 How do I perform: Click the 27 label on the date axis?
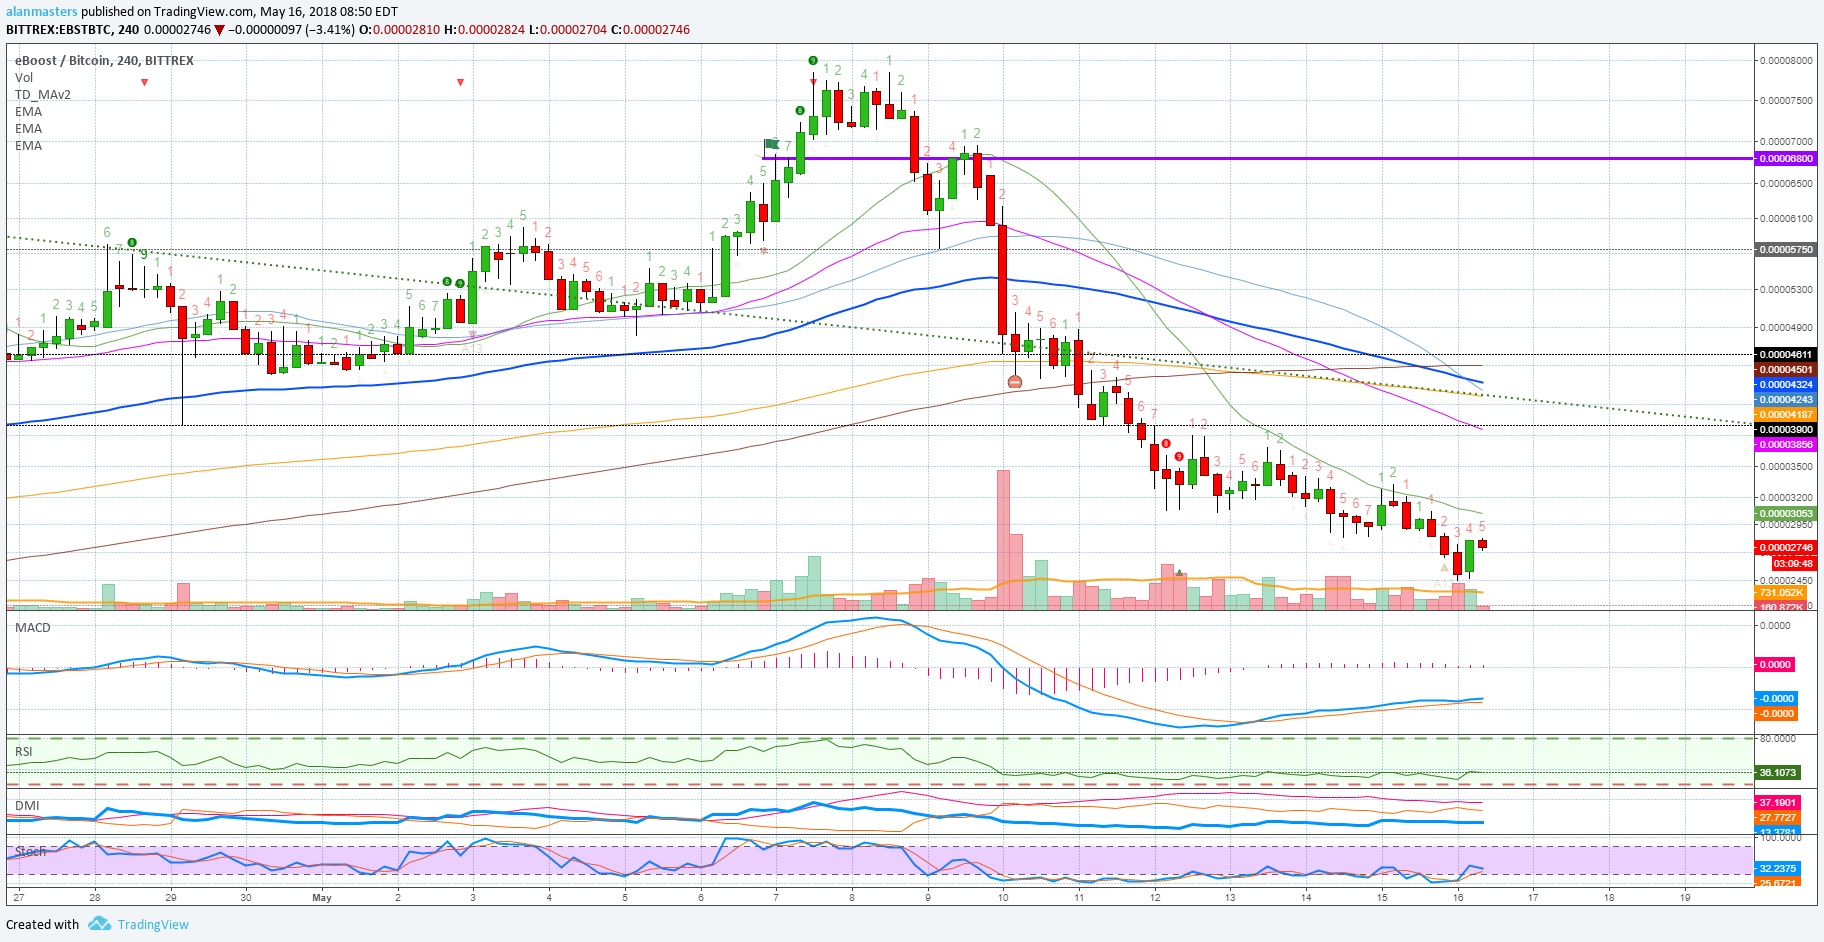click(x=19, y=898)
